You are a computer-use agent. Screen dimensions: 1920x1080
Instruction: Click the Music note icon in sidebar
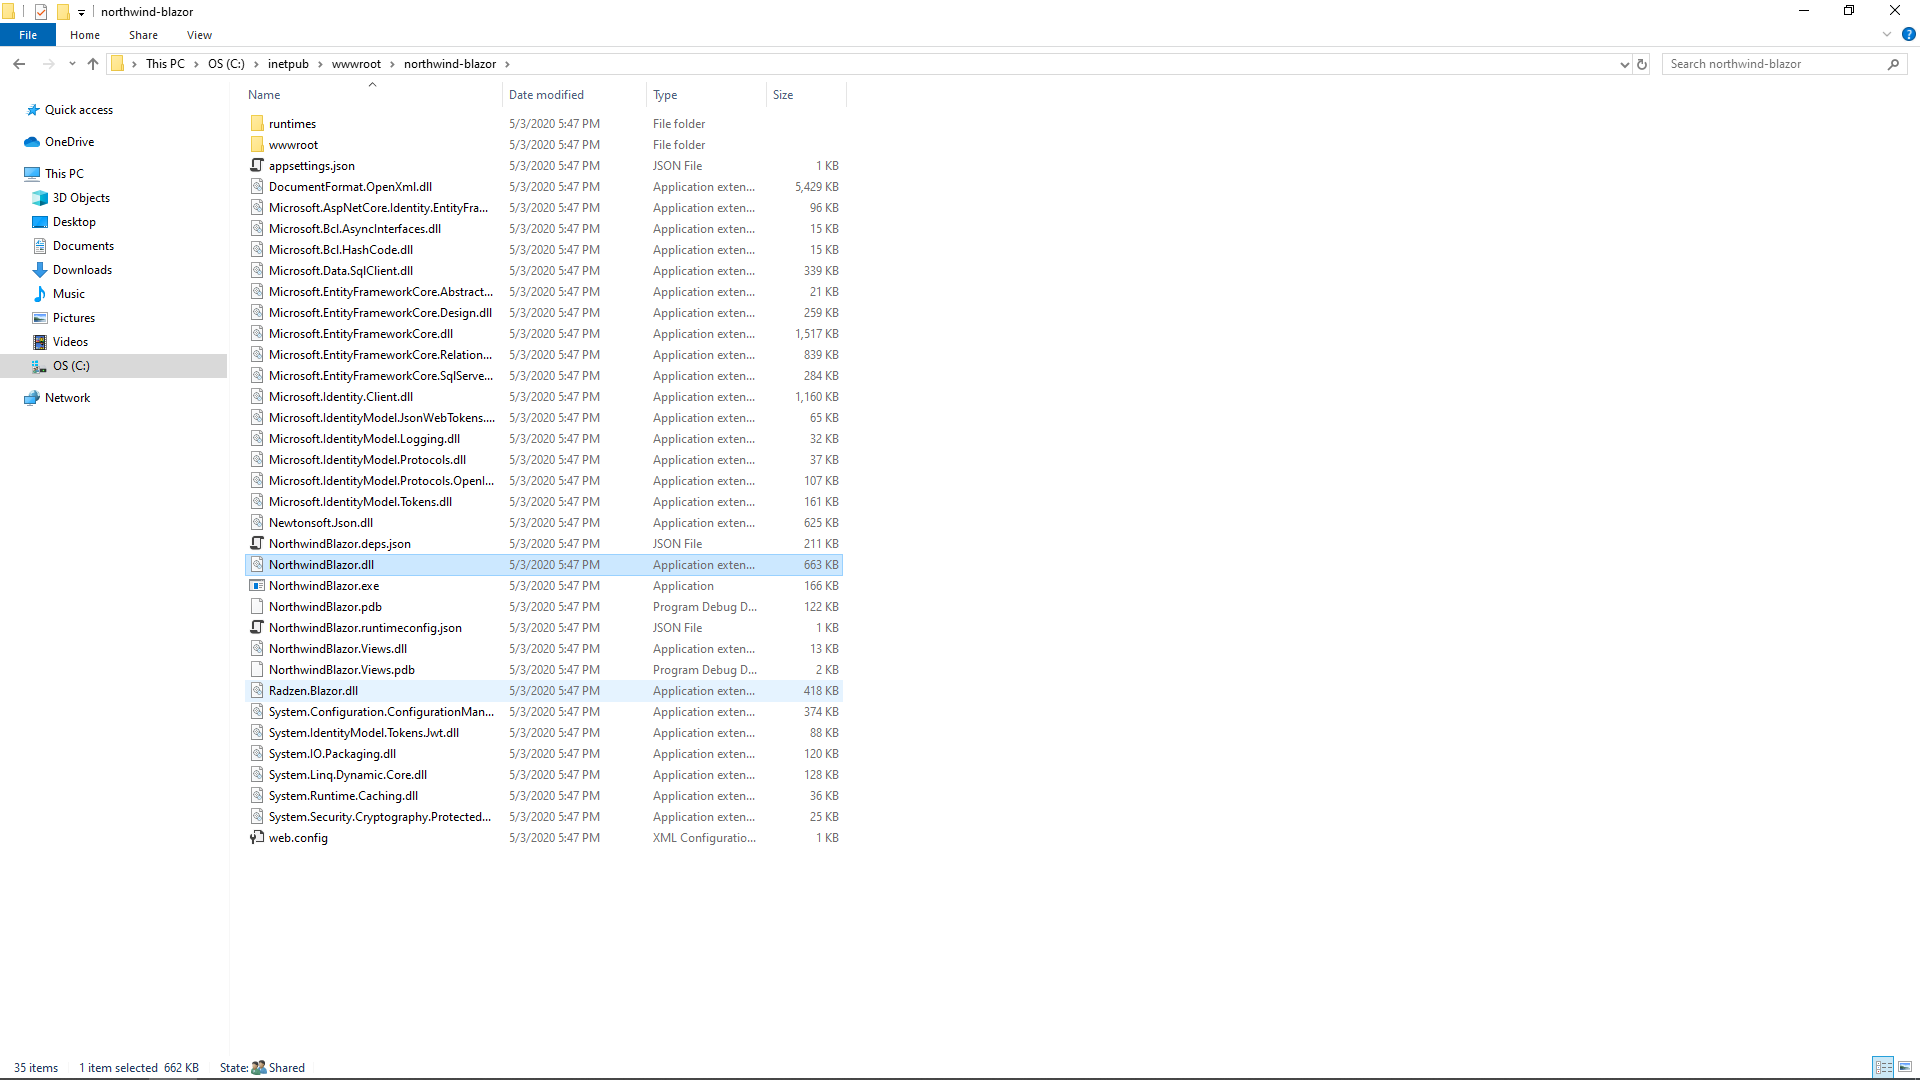tap(40, 294)
